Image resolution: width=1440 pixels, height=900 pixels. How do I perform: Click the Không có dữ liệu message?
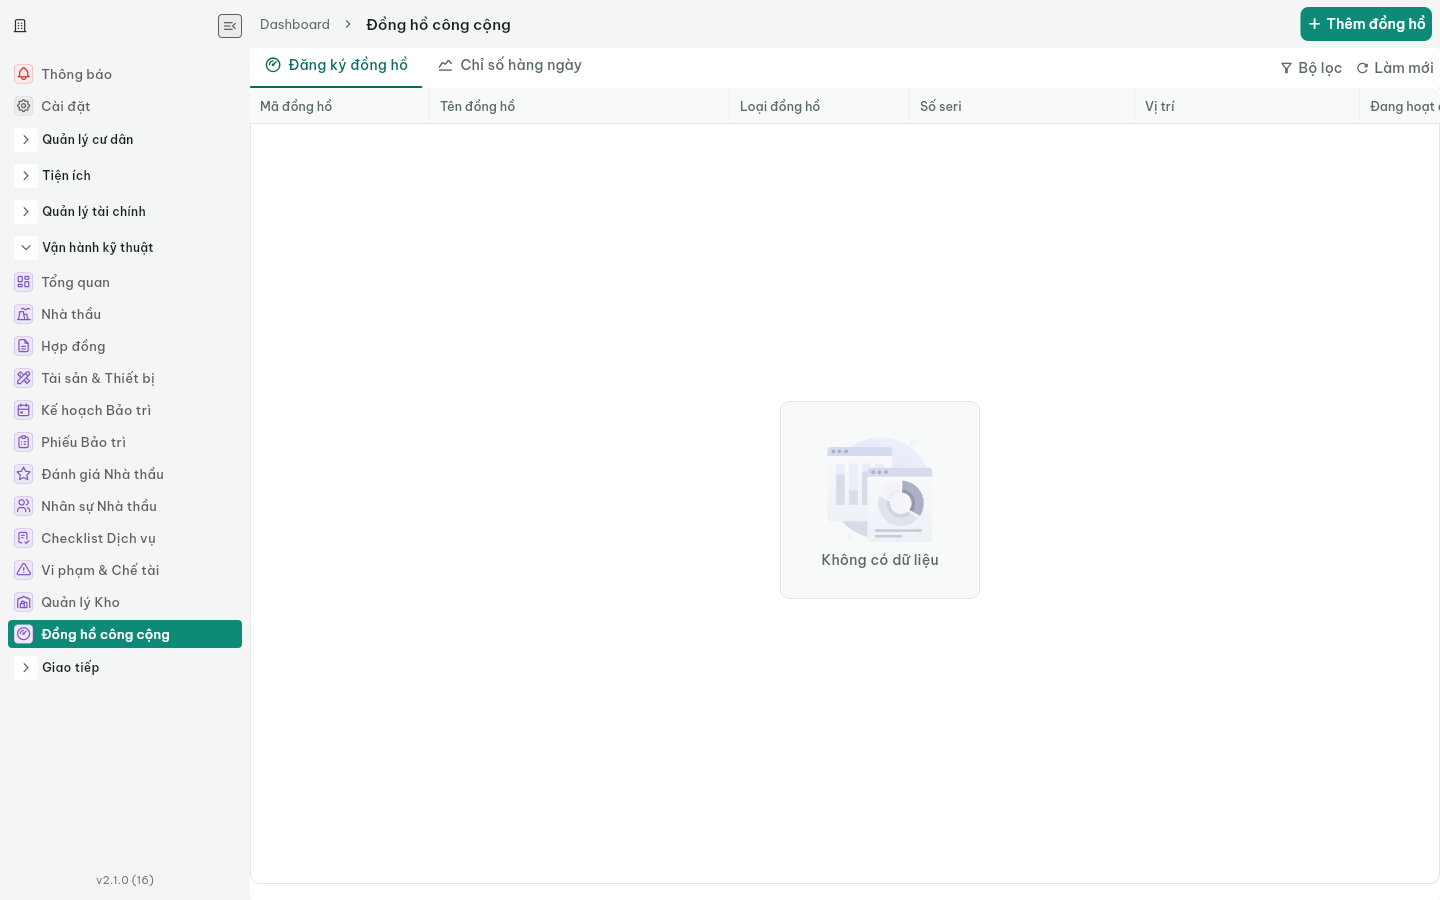pyautogui.click(x=880, y=560)
